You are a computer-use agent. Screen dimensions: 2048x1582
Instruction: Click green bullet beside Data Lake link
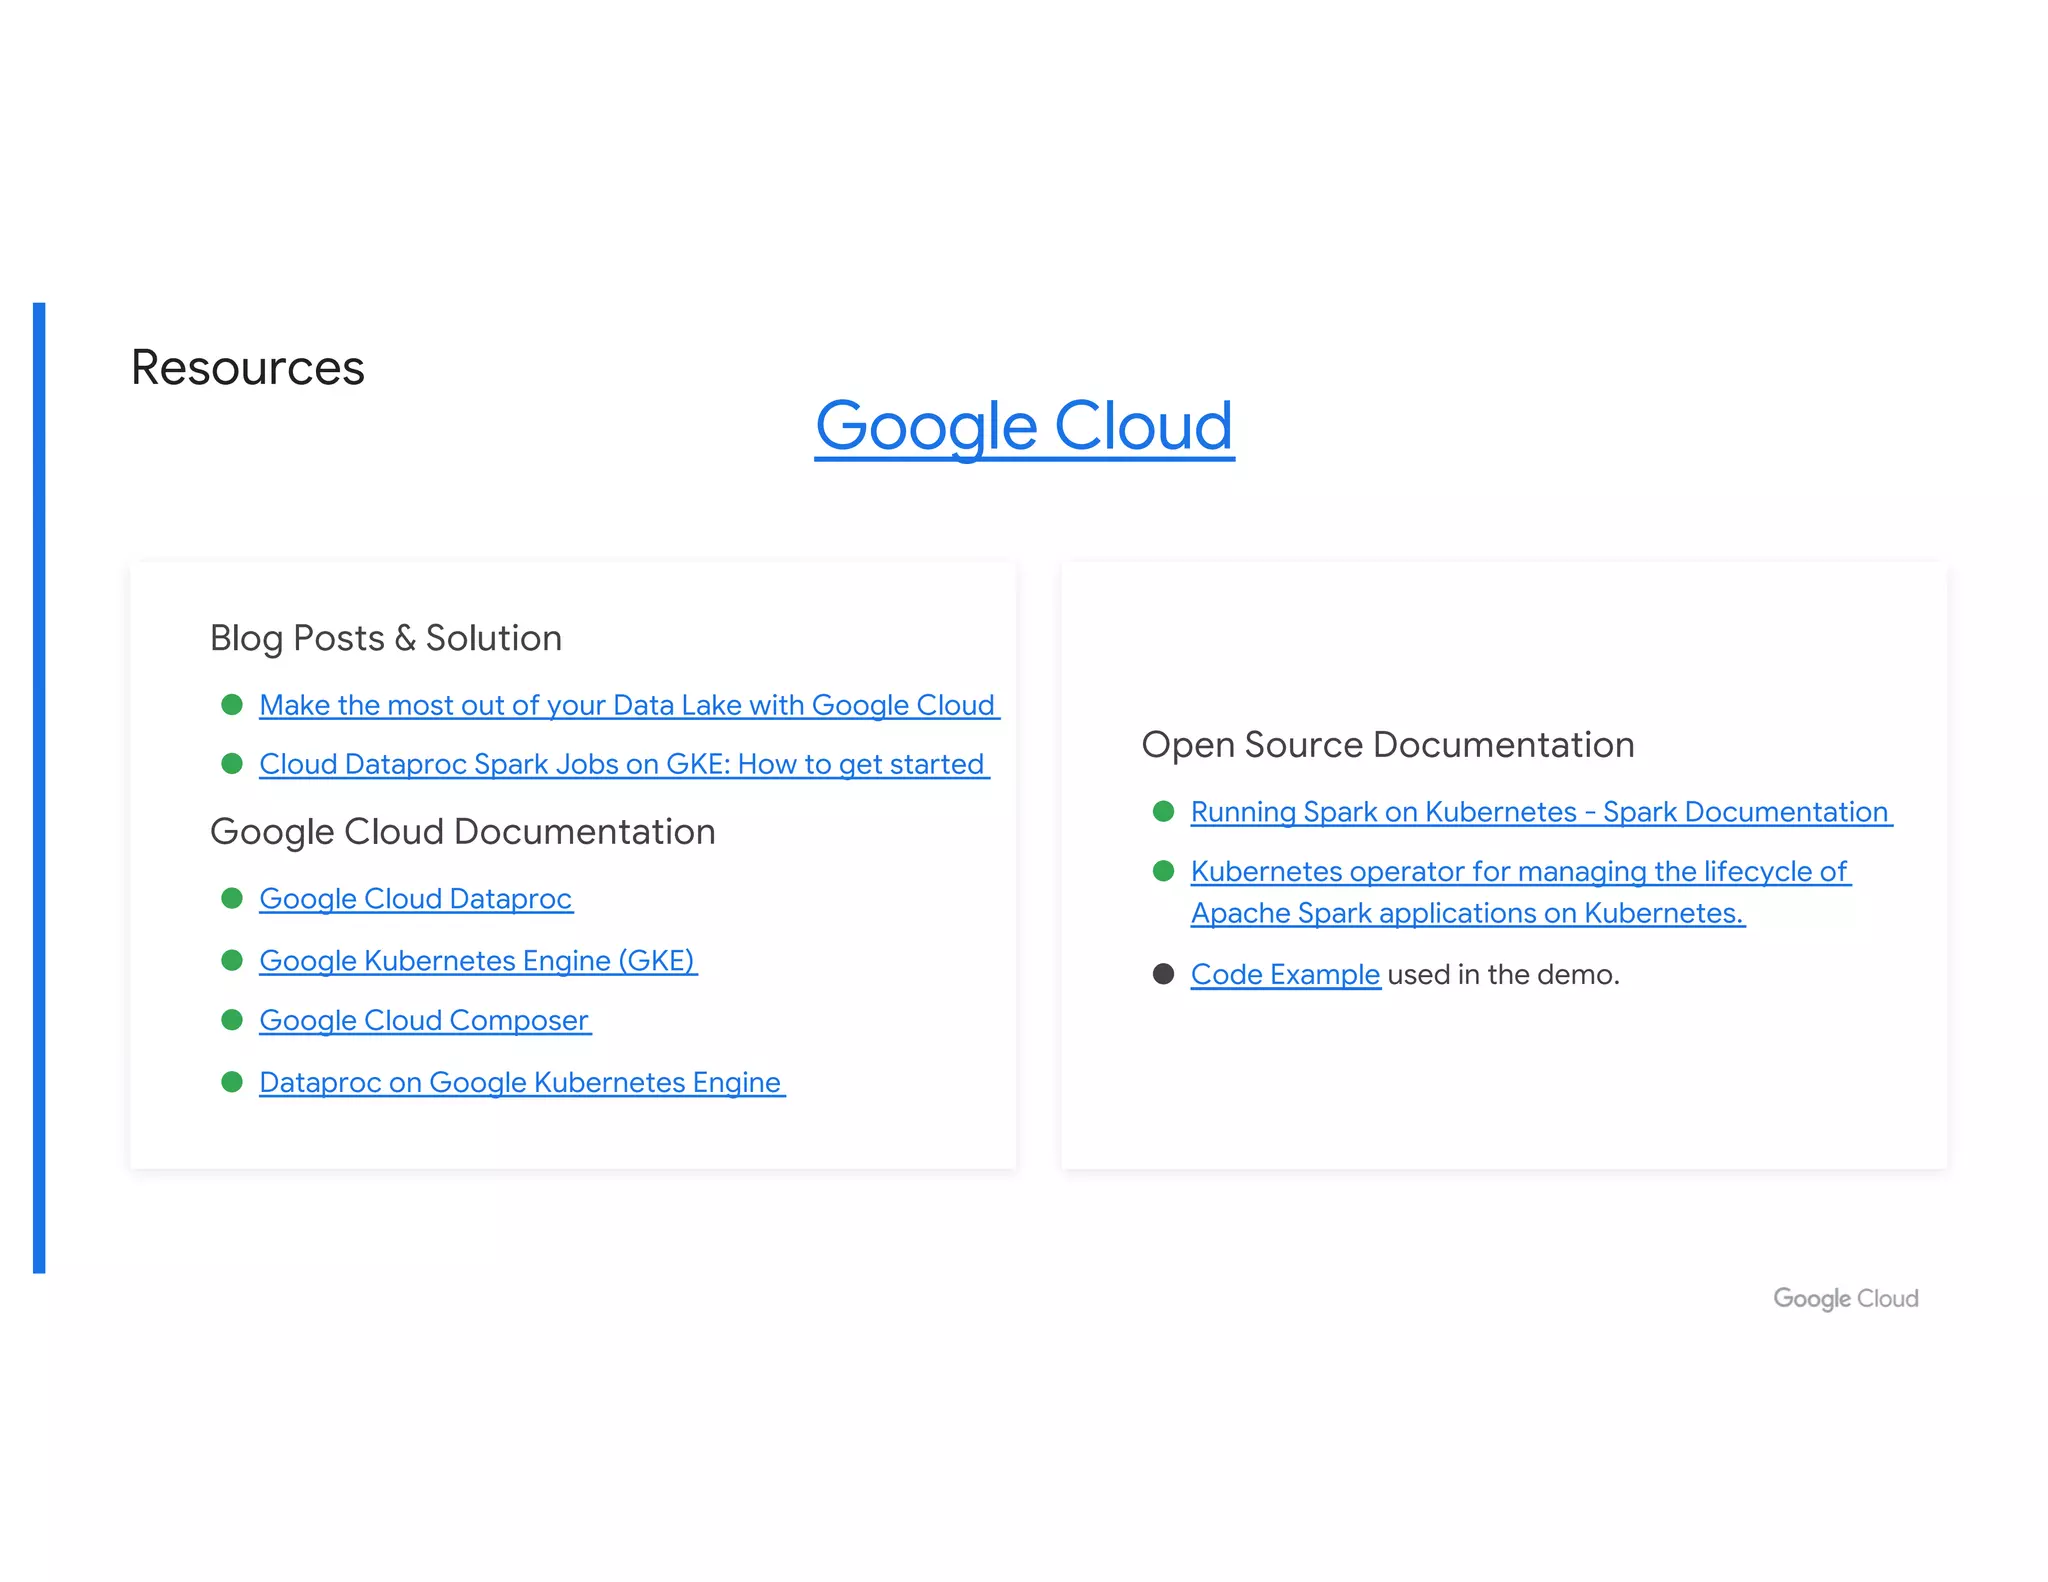(232, 705)
